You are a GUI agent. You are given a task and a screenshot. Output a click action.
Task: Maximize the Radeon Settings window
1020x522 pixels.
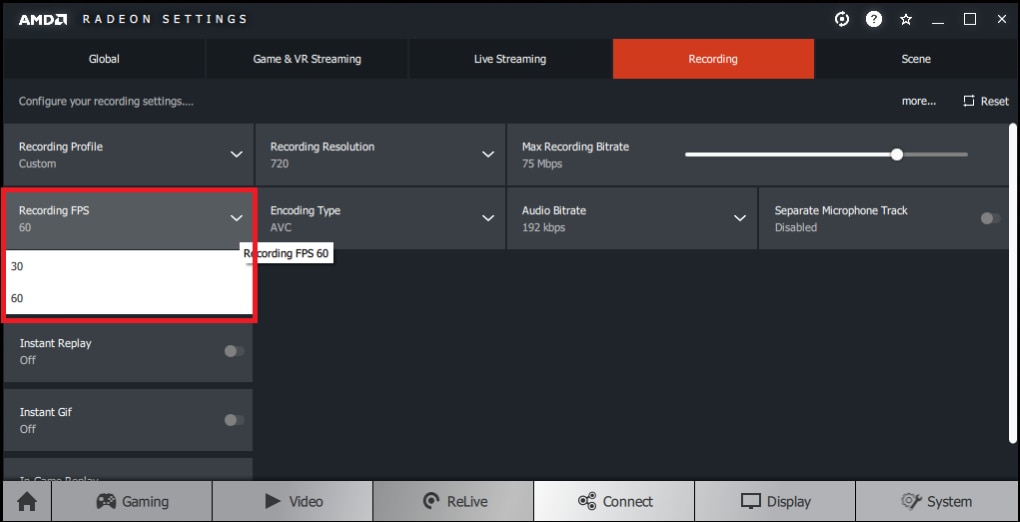click(970, 20)
